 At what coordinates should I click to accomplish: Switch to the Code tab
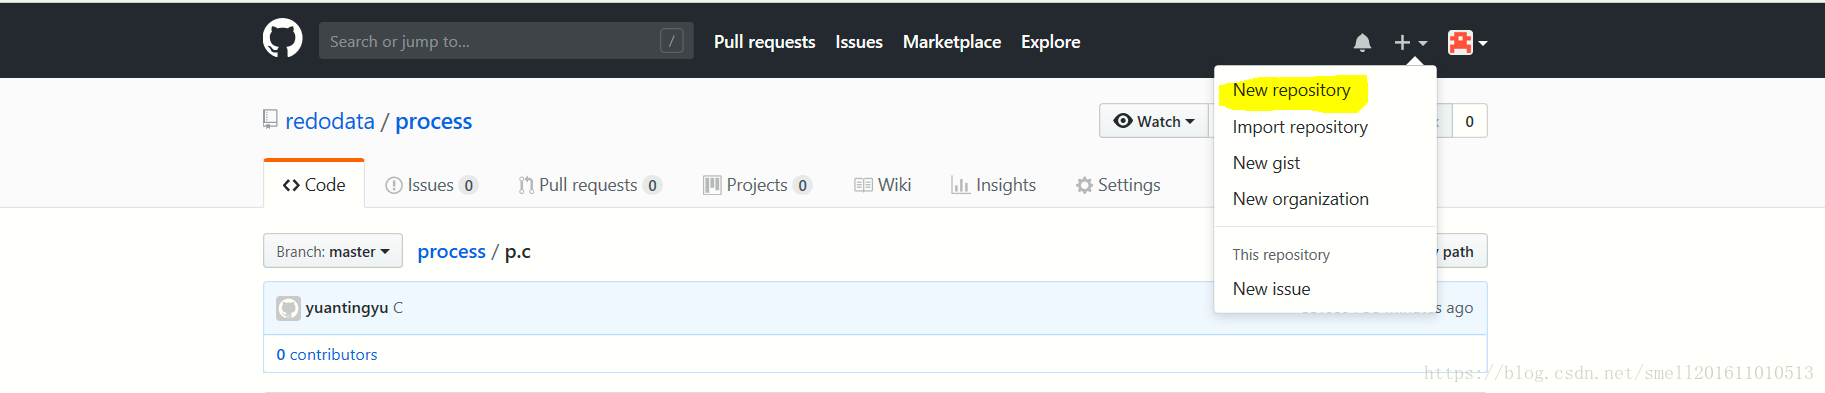314,185
